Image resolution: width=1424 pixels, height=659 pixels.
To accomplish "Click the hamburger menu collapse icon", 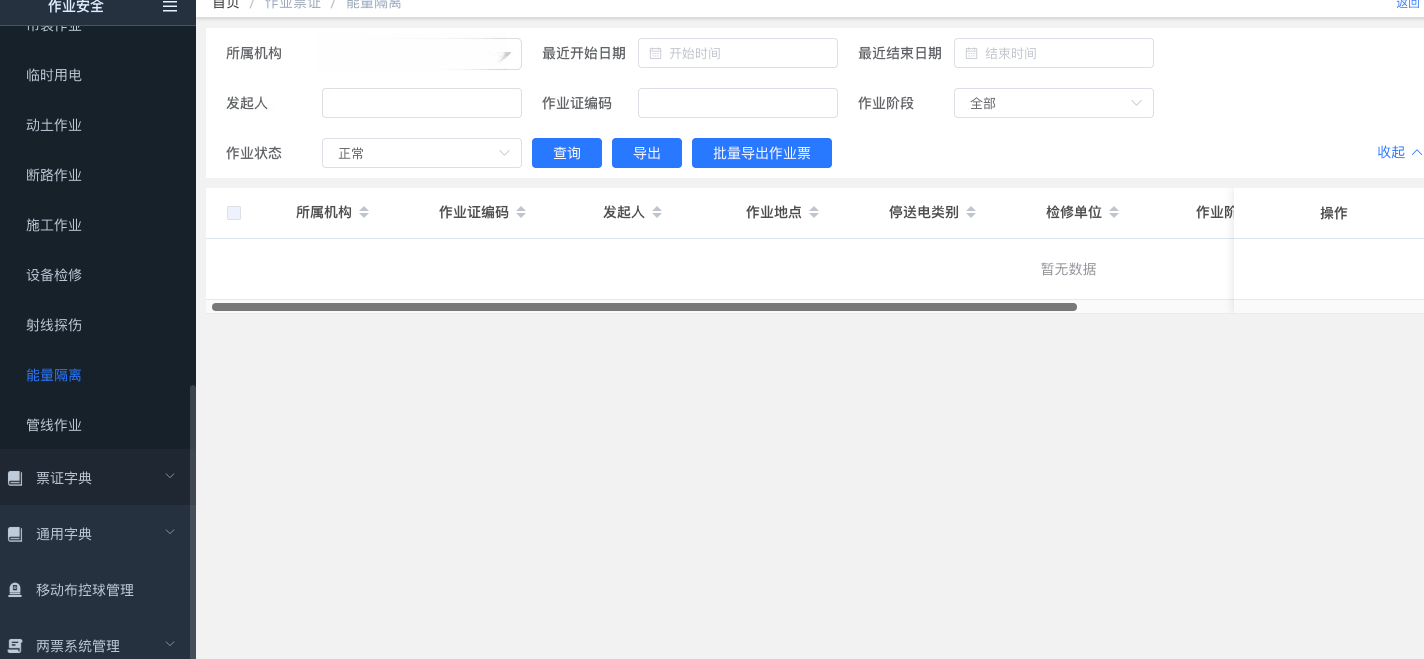I will (170, 6).
